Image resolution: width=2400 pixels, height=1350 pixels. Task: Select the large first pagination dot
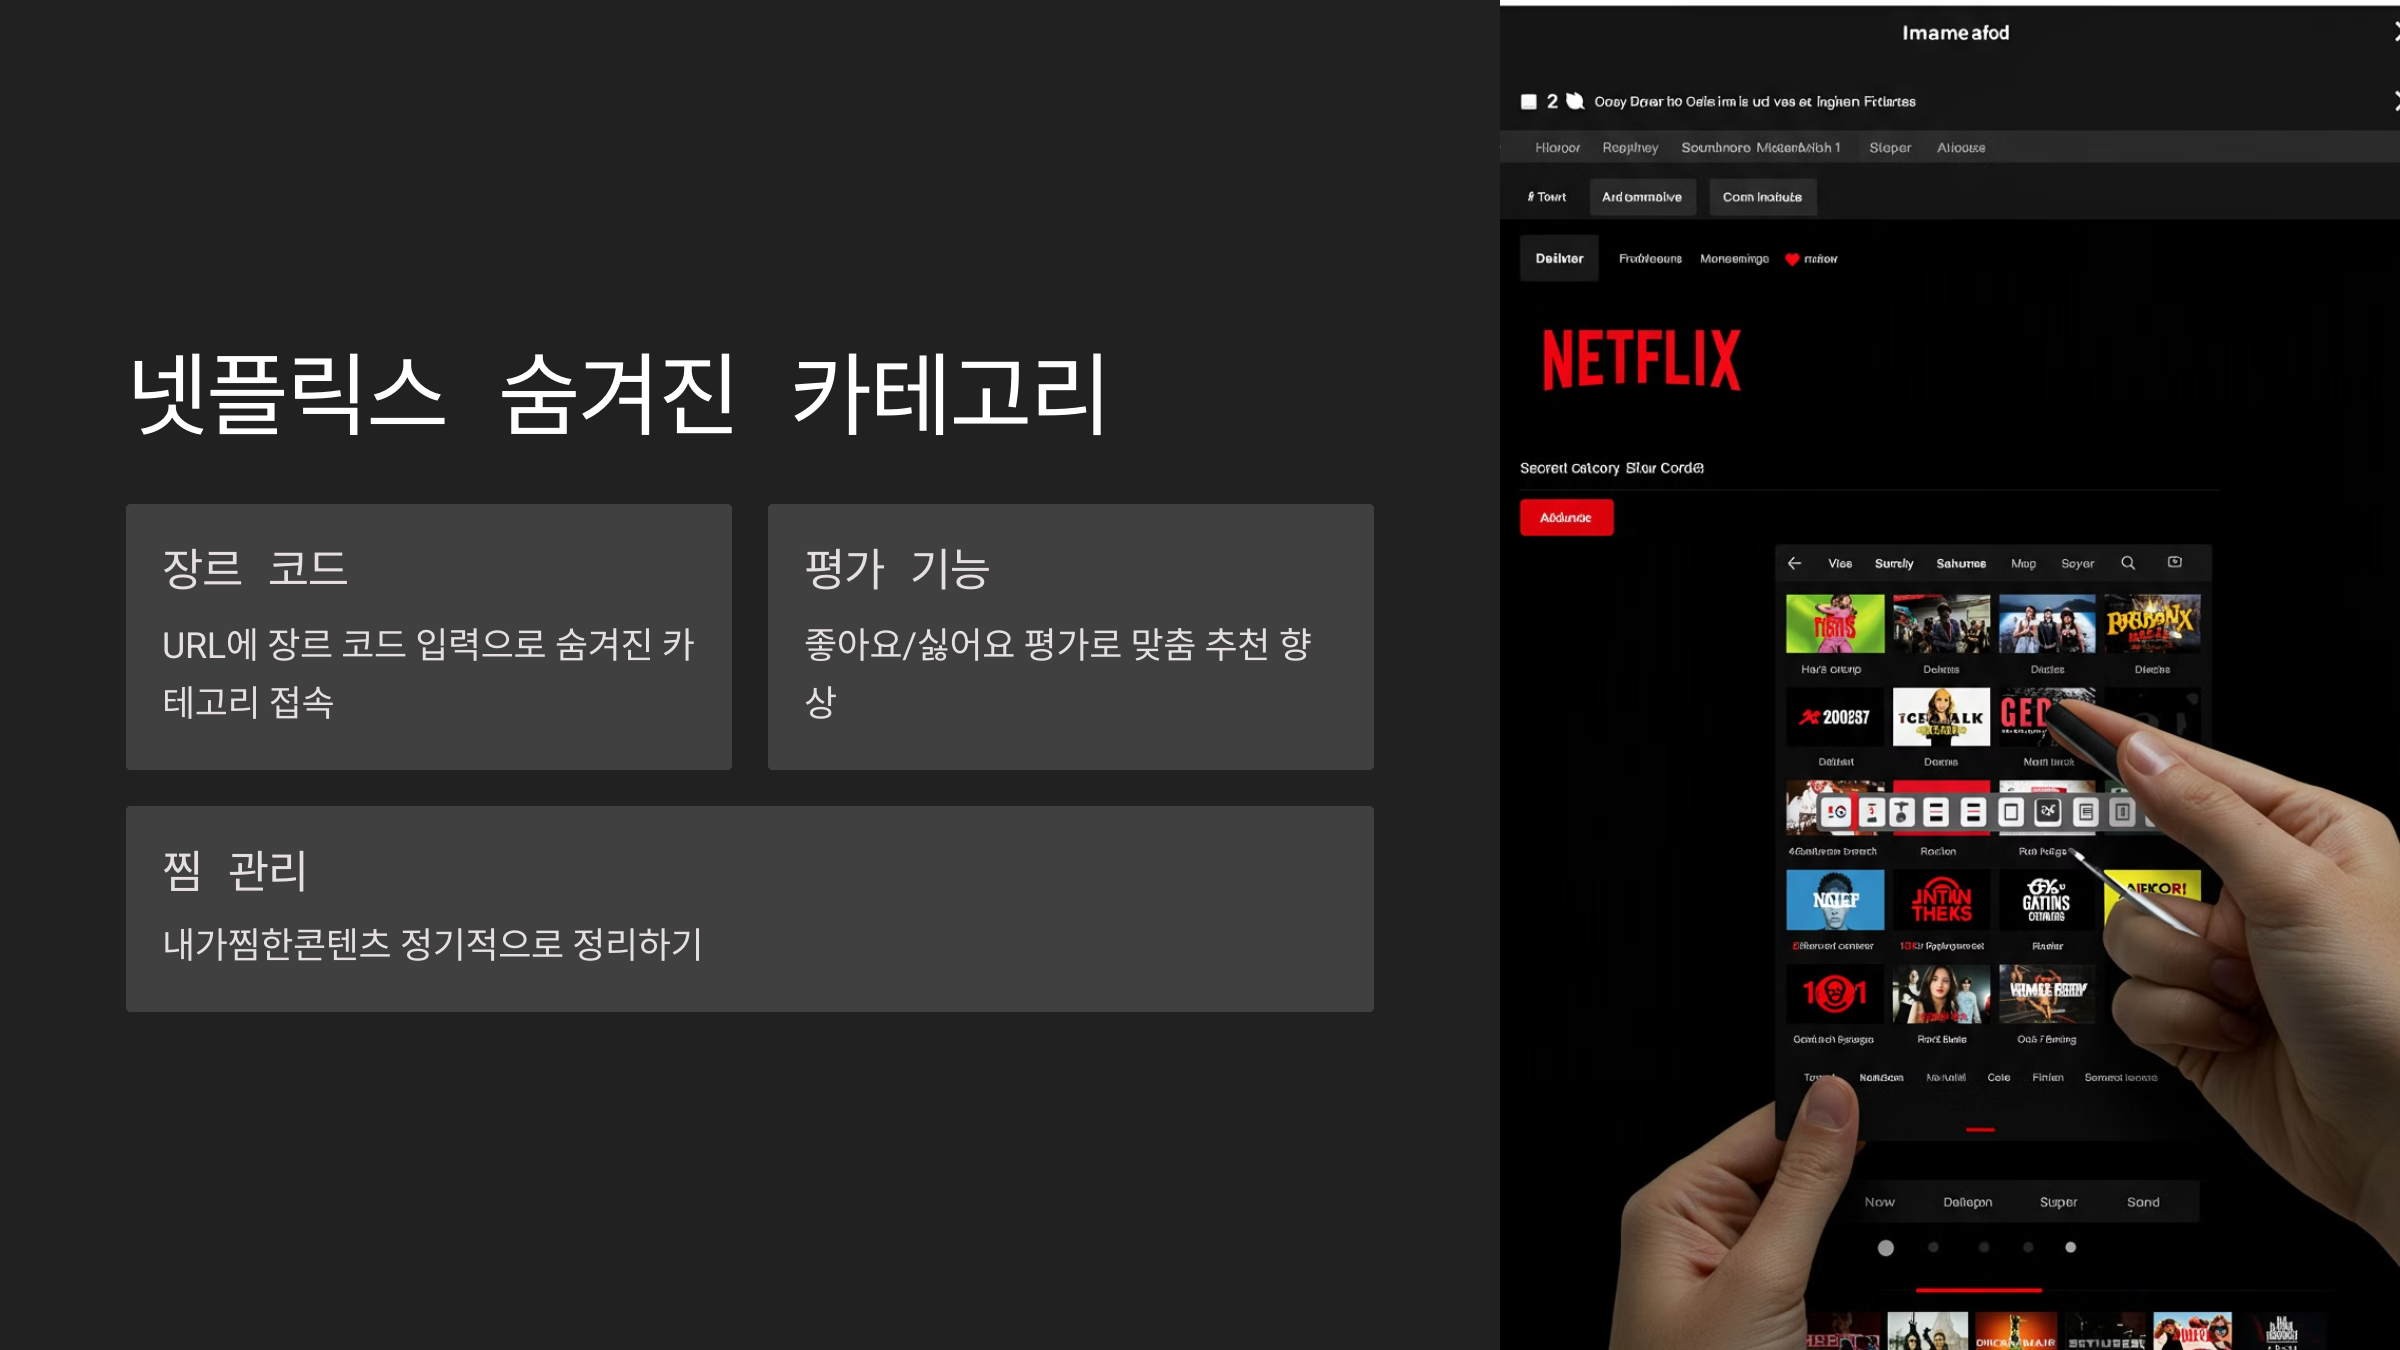tap(1885, 1248)
